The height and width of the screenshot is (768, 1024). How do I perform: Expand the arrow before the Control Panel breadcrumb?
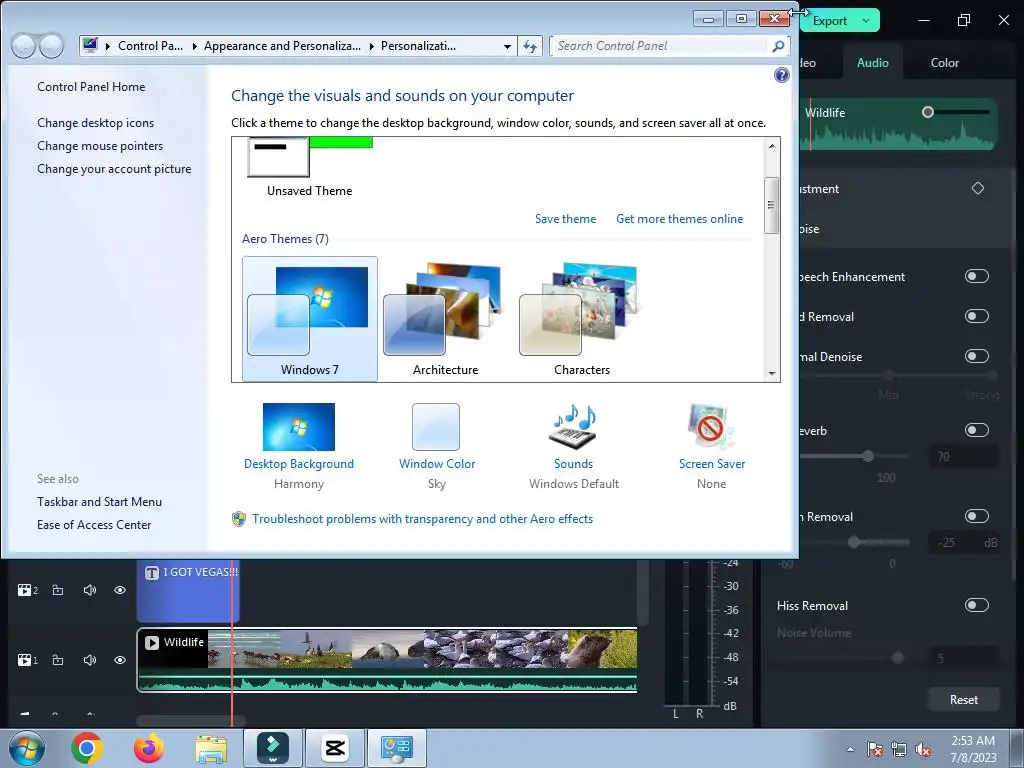click(x=108, y=46)
